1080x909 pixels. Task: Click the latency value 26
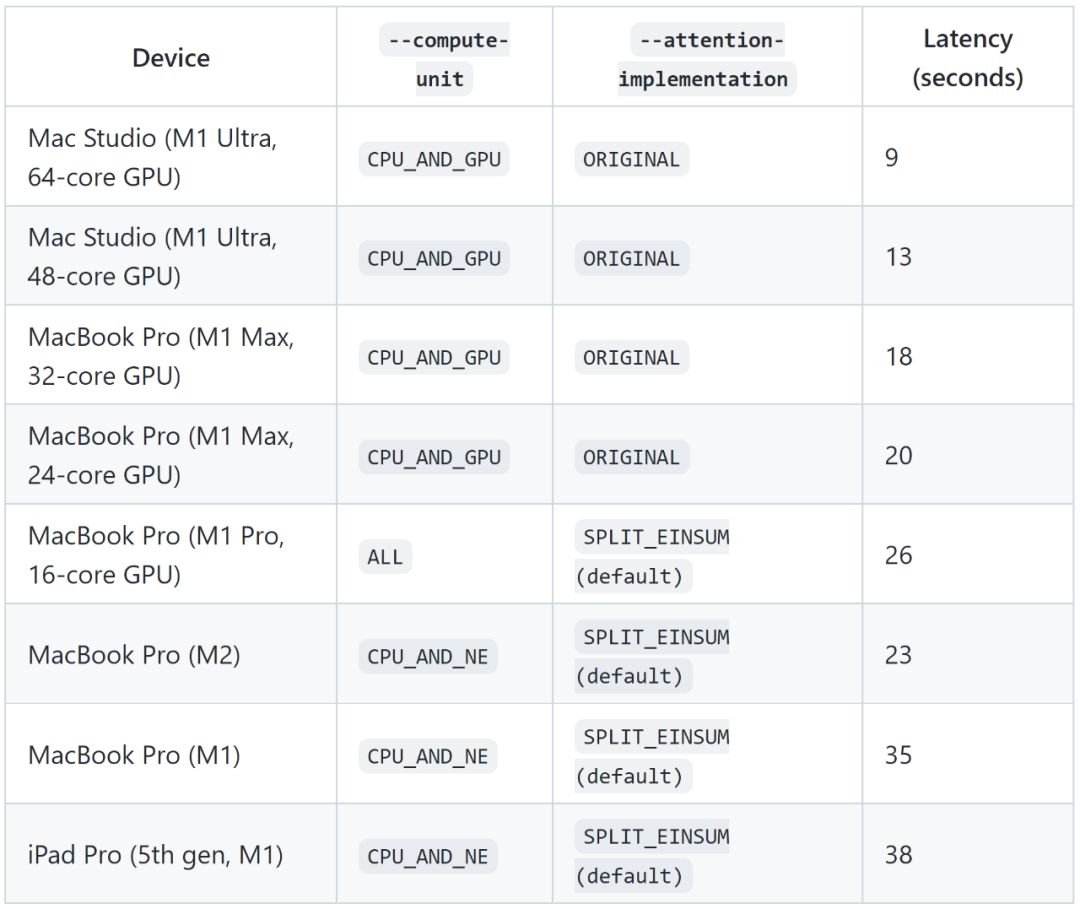click(898, 555)
